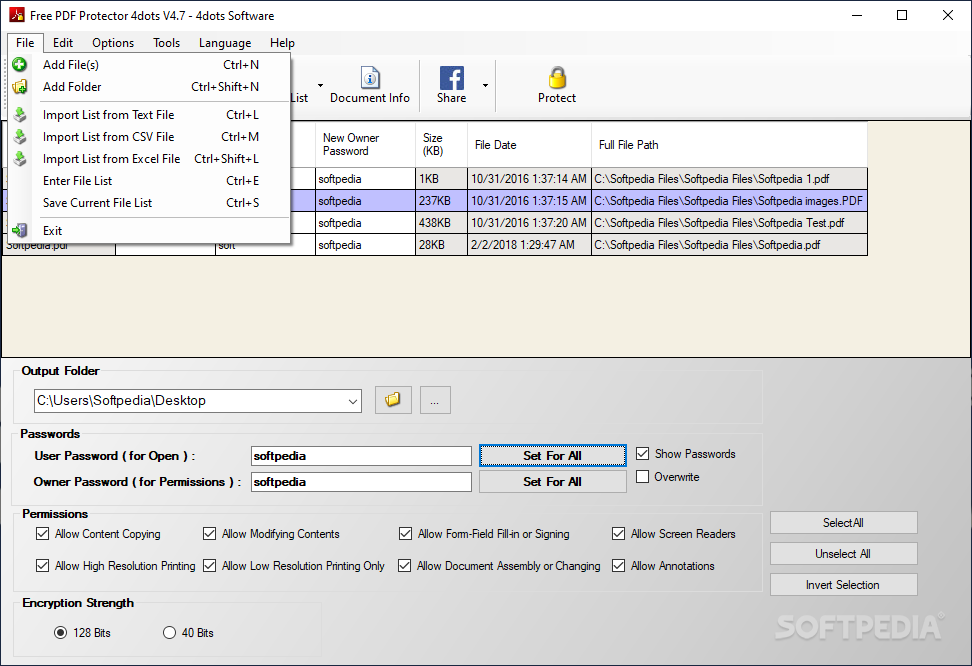Select Import List from Text File
The width and height of the screenshot is (972, 666).
149,115
